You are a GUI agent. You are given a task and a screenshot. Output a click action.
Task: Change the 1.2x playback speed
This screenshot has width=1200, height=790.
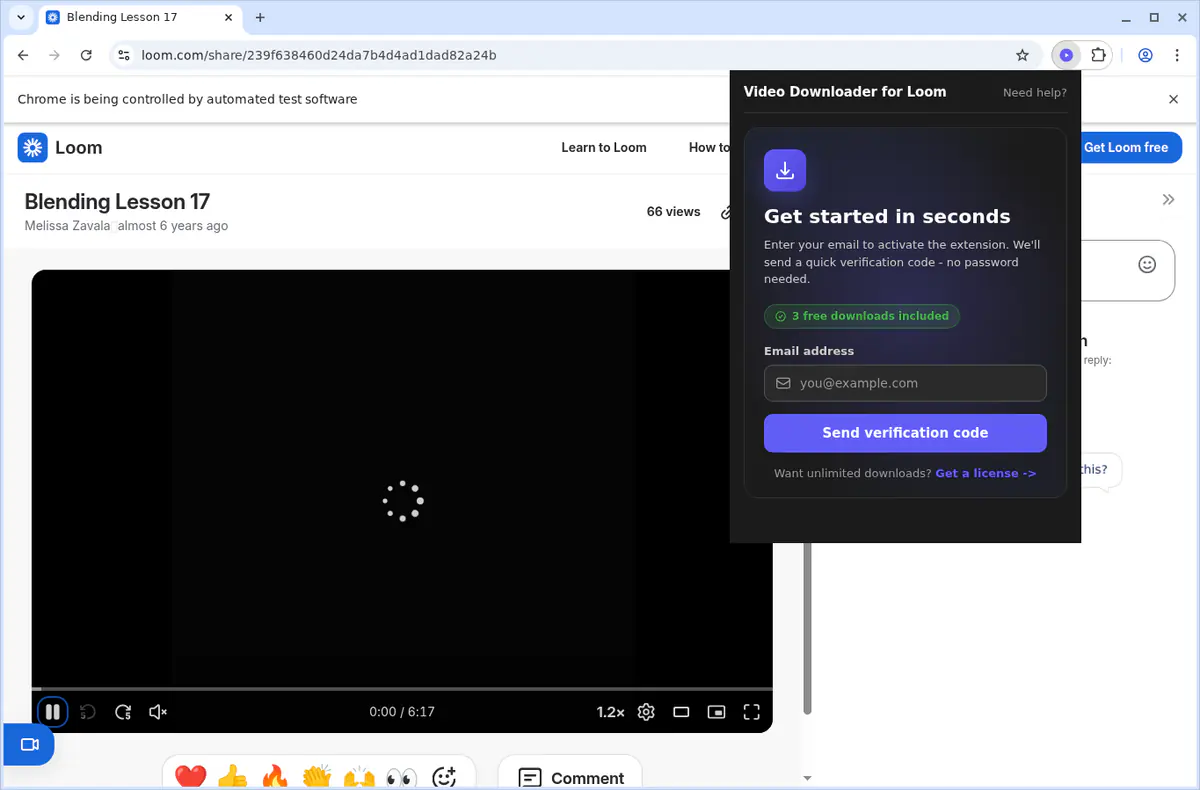click(610, 712)
